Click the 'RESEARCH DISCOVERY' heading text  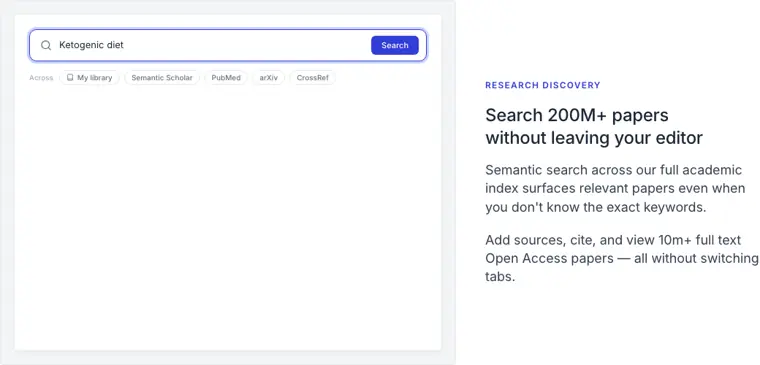pos(543,85)
